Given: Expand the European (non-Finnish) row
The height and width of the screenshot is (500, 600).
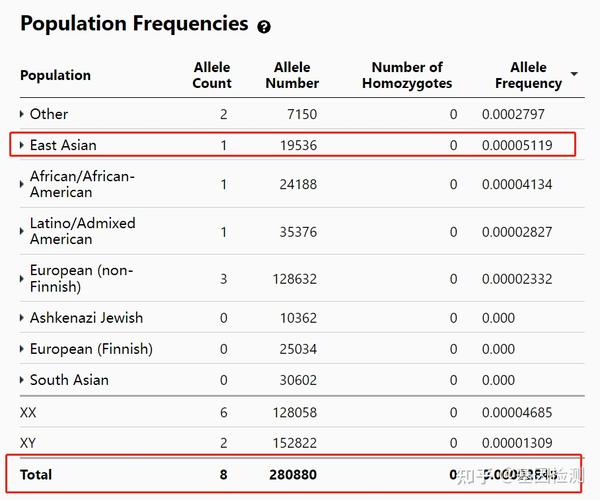Looking at the screenshot, I should click(22, 279).
